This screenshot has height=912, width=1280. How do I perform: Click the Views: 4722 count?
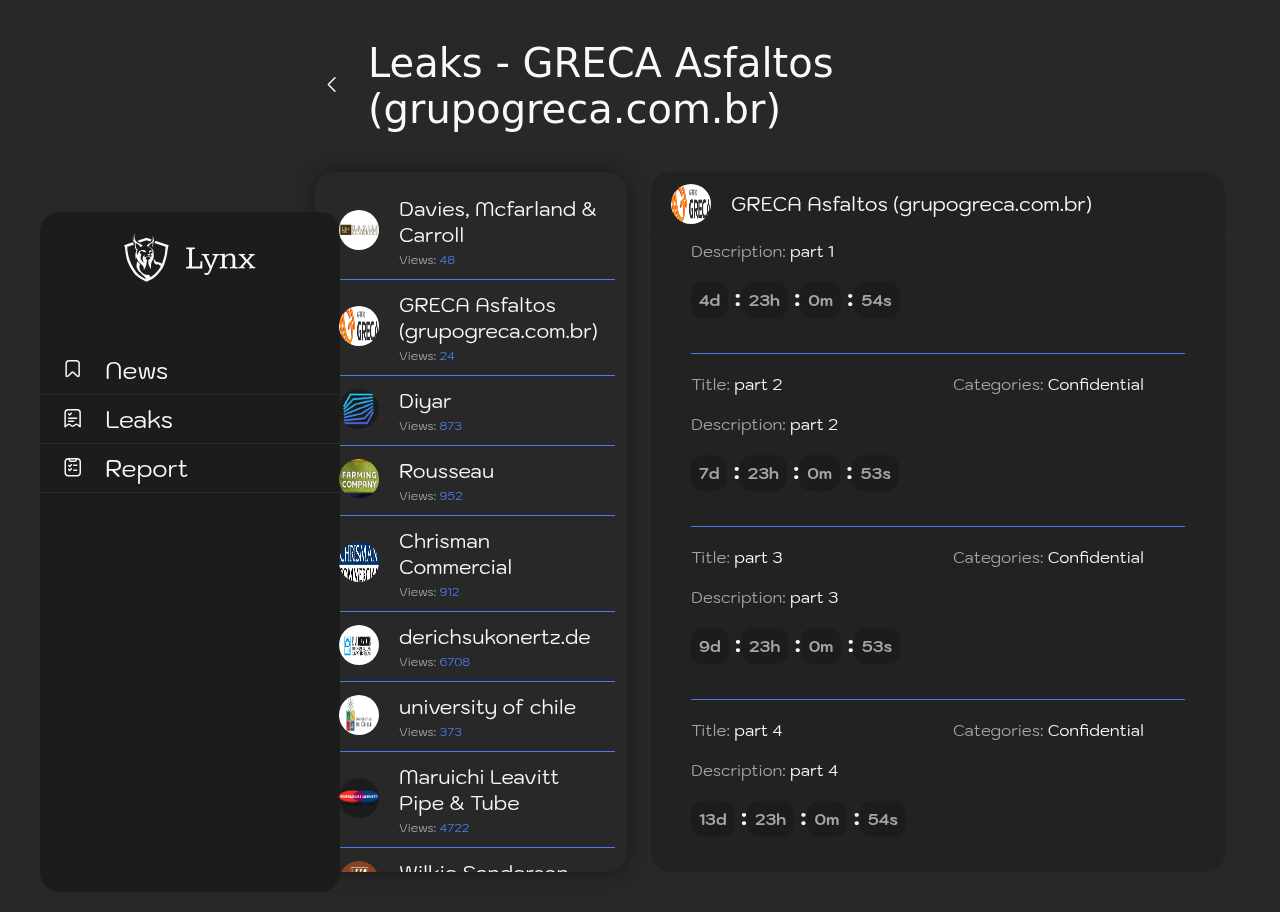pyautogui.click(x=434, y=828)
